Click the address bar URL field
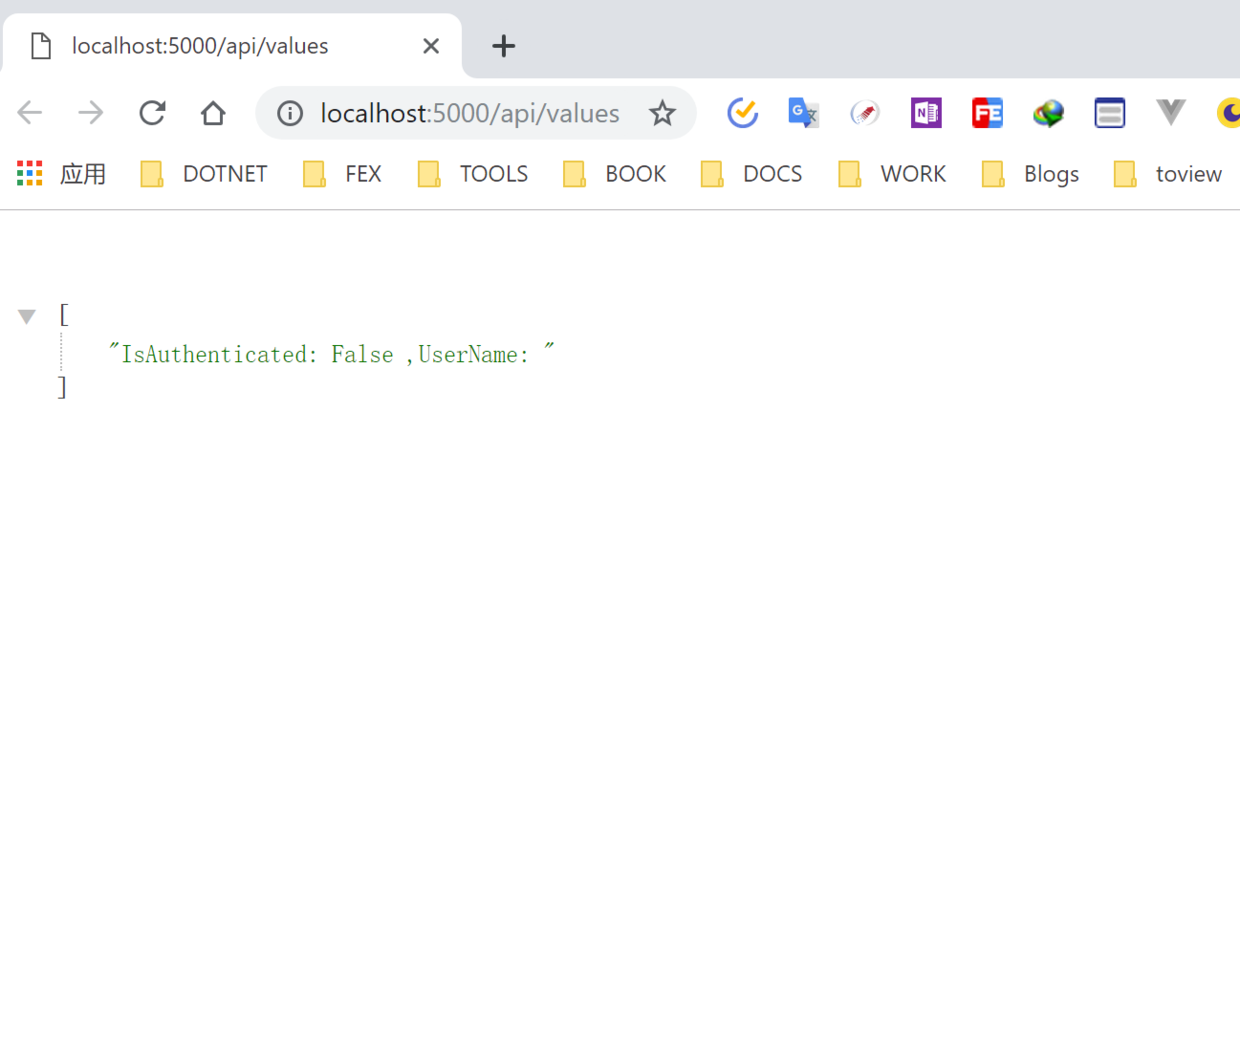This screenshot has width=1240, height=1039. pyautogui.click(x=470, y=113)
